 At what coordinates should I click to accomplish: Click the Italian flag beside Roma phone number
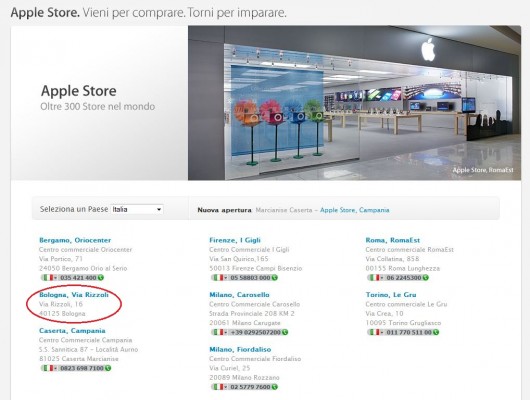[375, 278]
